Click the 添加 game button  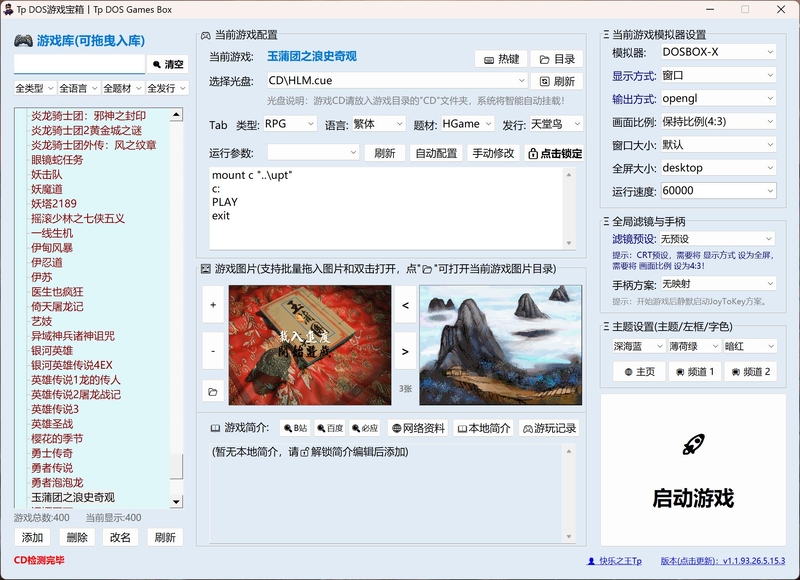coord(32,538)
